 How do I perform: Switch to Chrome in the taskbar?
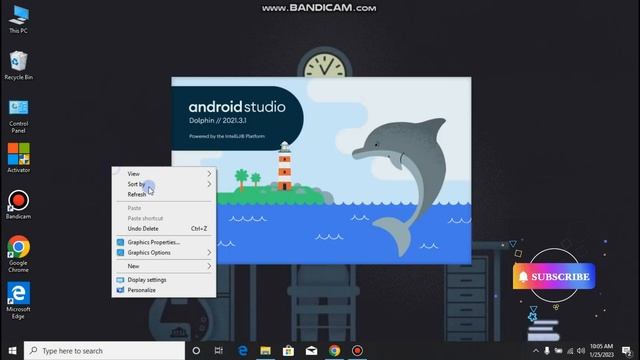coord(334,351)
